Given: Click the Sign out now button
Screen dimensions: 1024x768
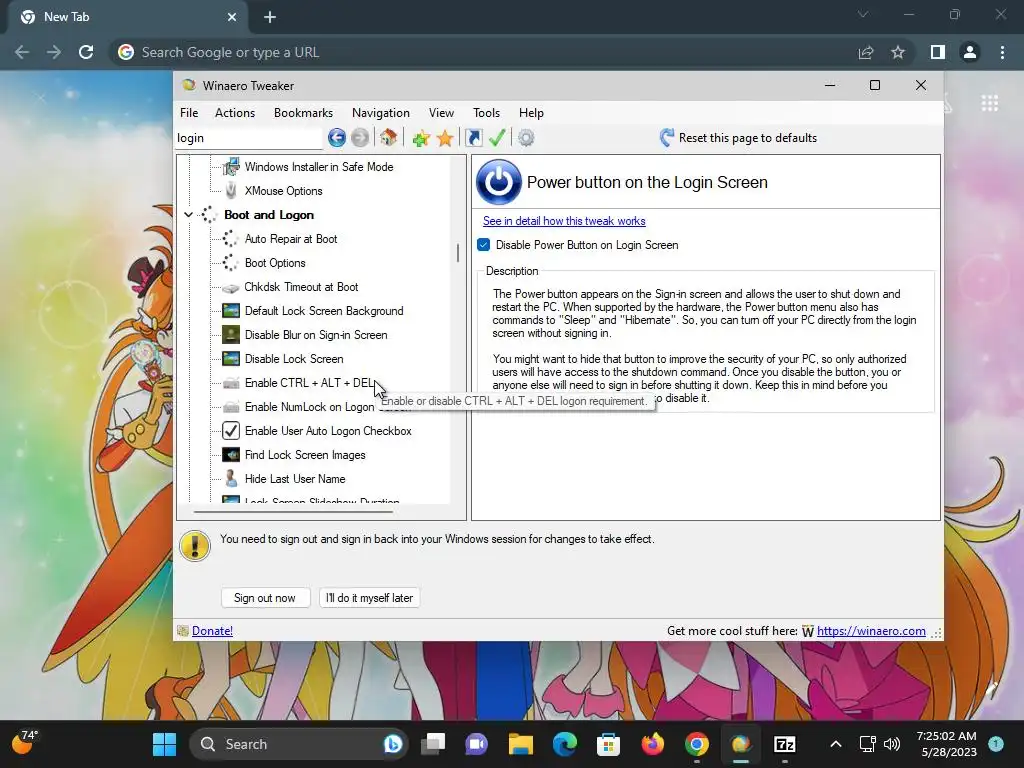Looking at the screenshot, I should (265, 598).
